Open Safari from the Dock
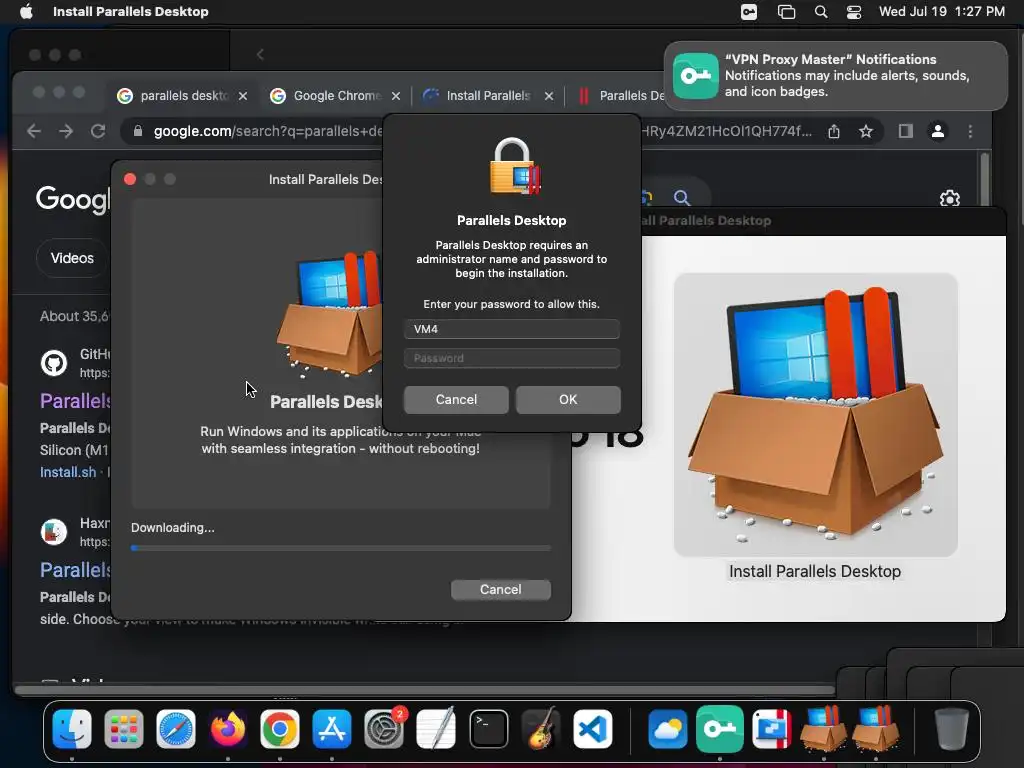Image resolution: width=1024 pixels, height=768 pixels. [x=176, y=729]
